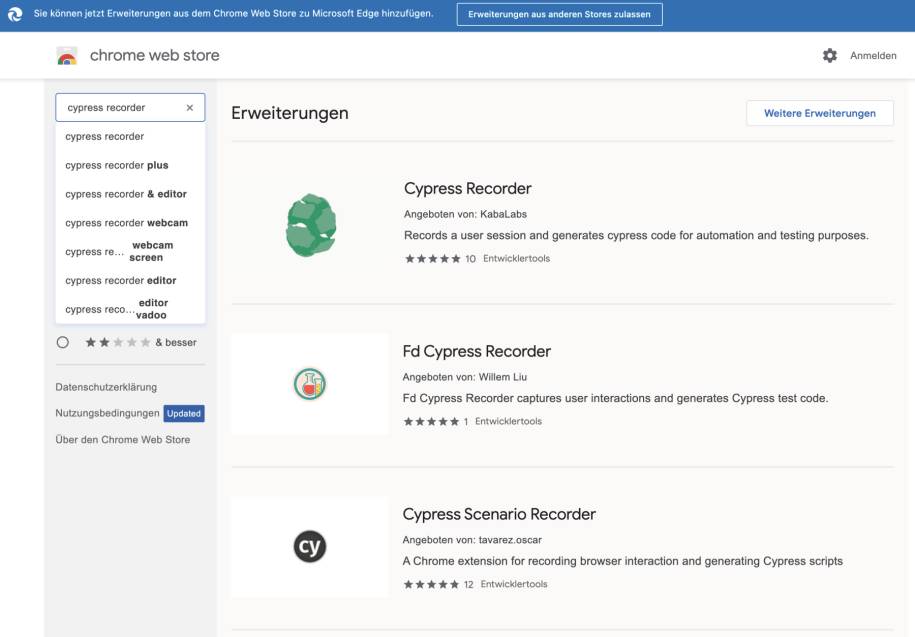Open the Cypress Recorder green extension icon
Screen dimensions: 915x637
pyautogui.click(x=311, y=225)
